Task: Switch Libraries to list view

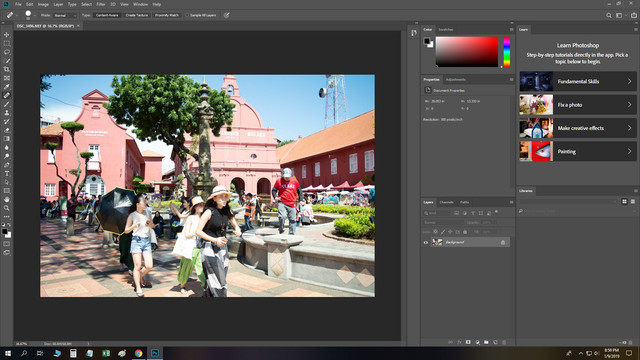Action: [x=633, y=202]
